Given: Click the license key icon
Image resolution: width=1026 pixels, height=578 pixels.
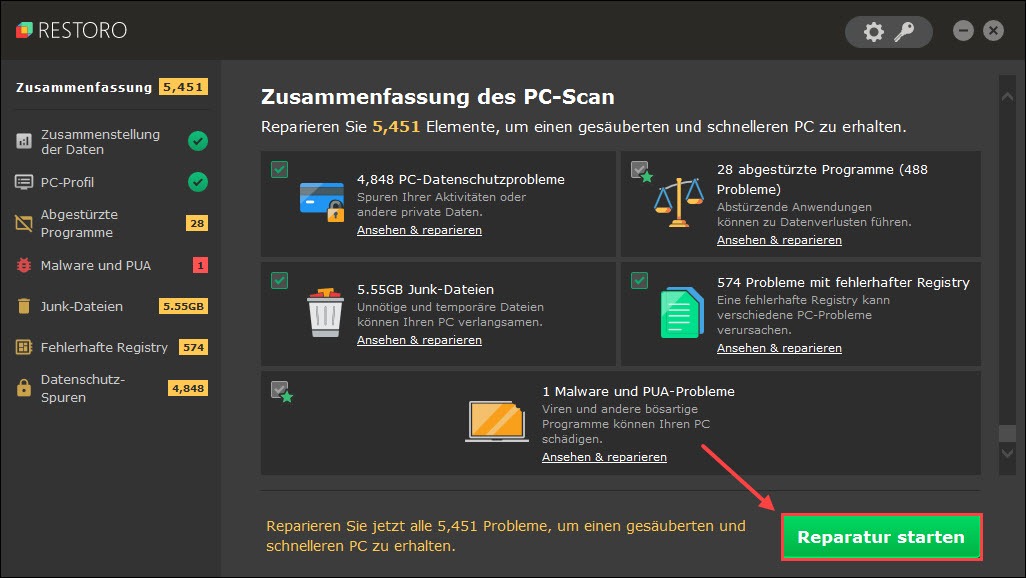Looking at the screenshot, I should point(904,31).
